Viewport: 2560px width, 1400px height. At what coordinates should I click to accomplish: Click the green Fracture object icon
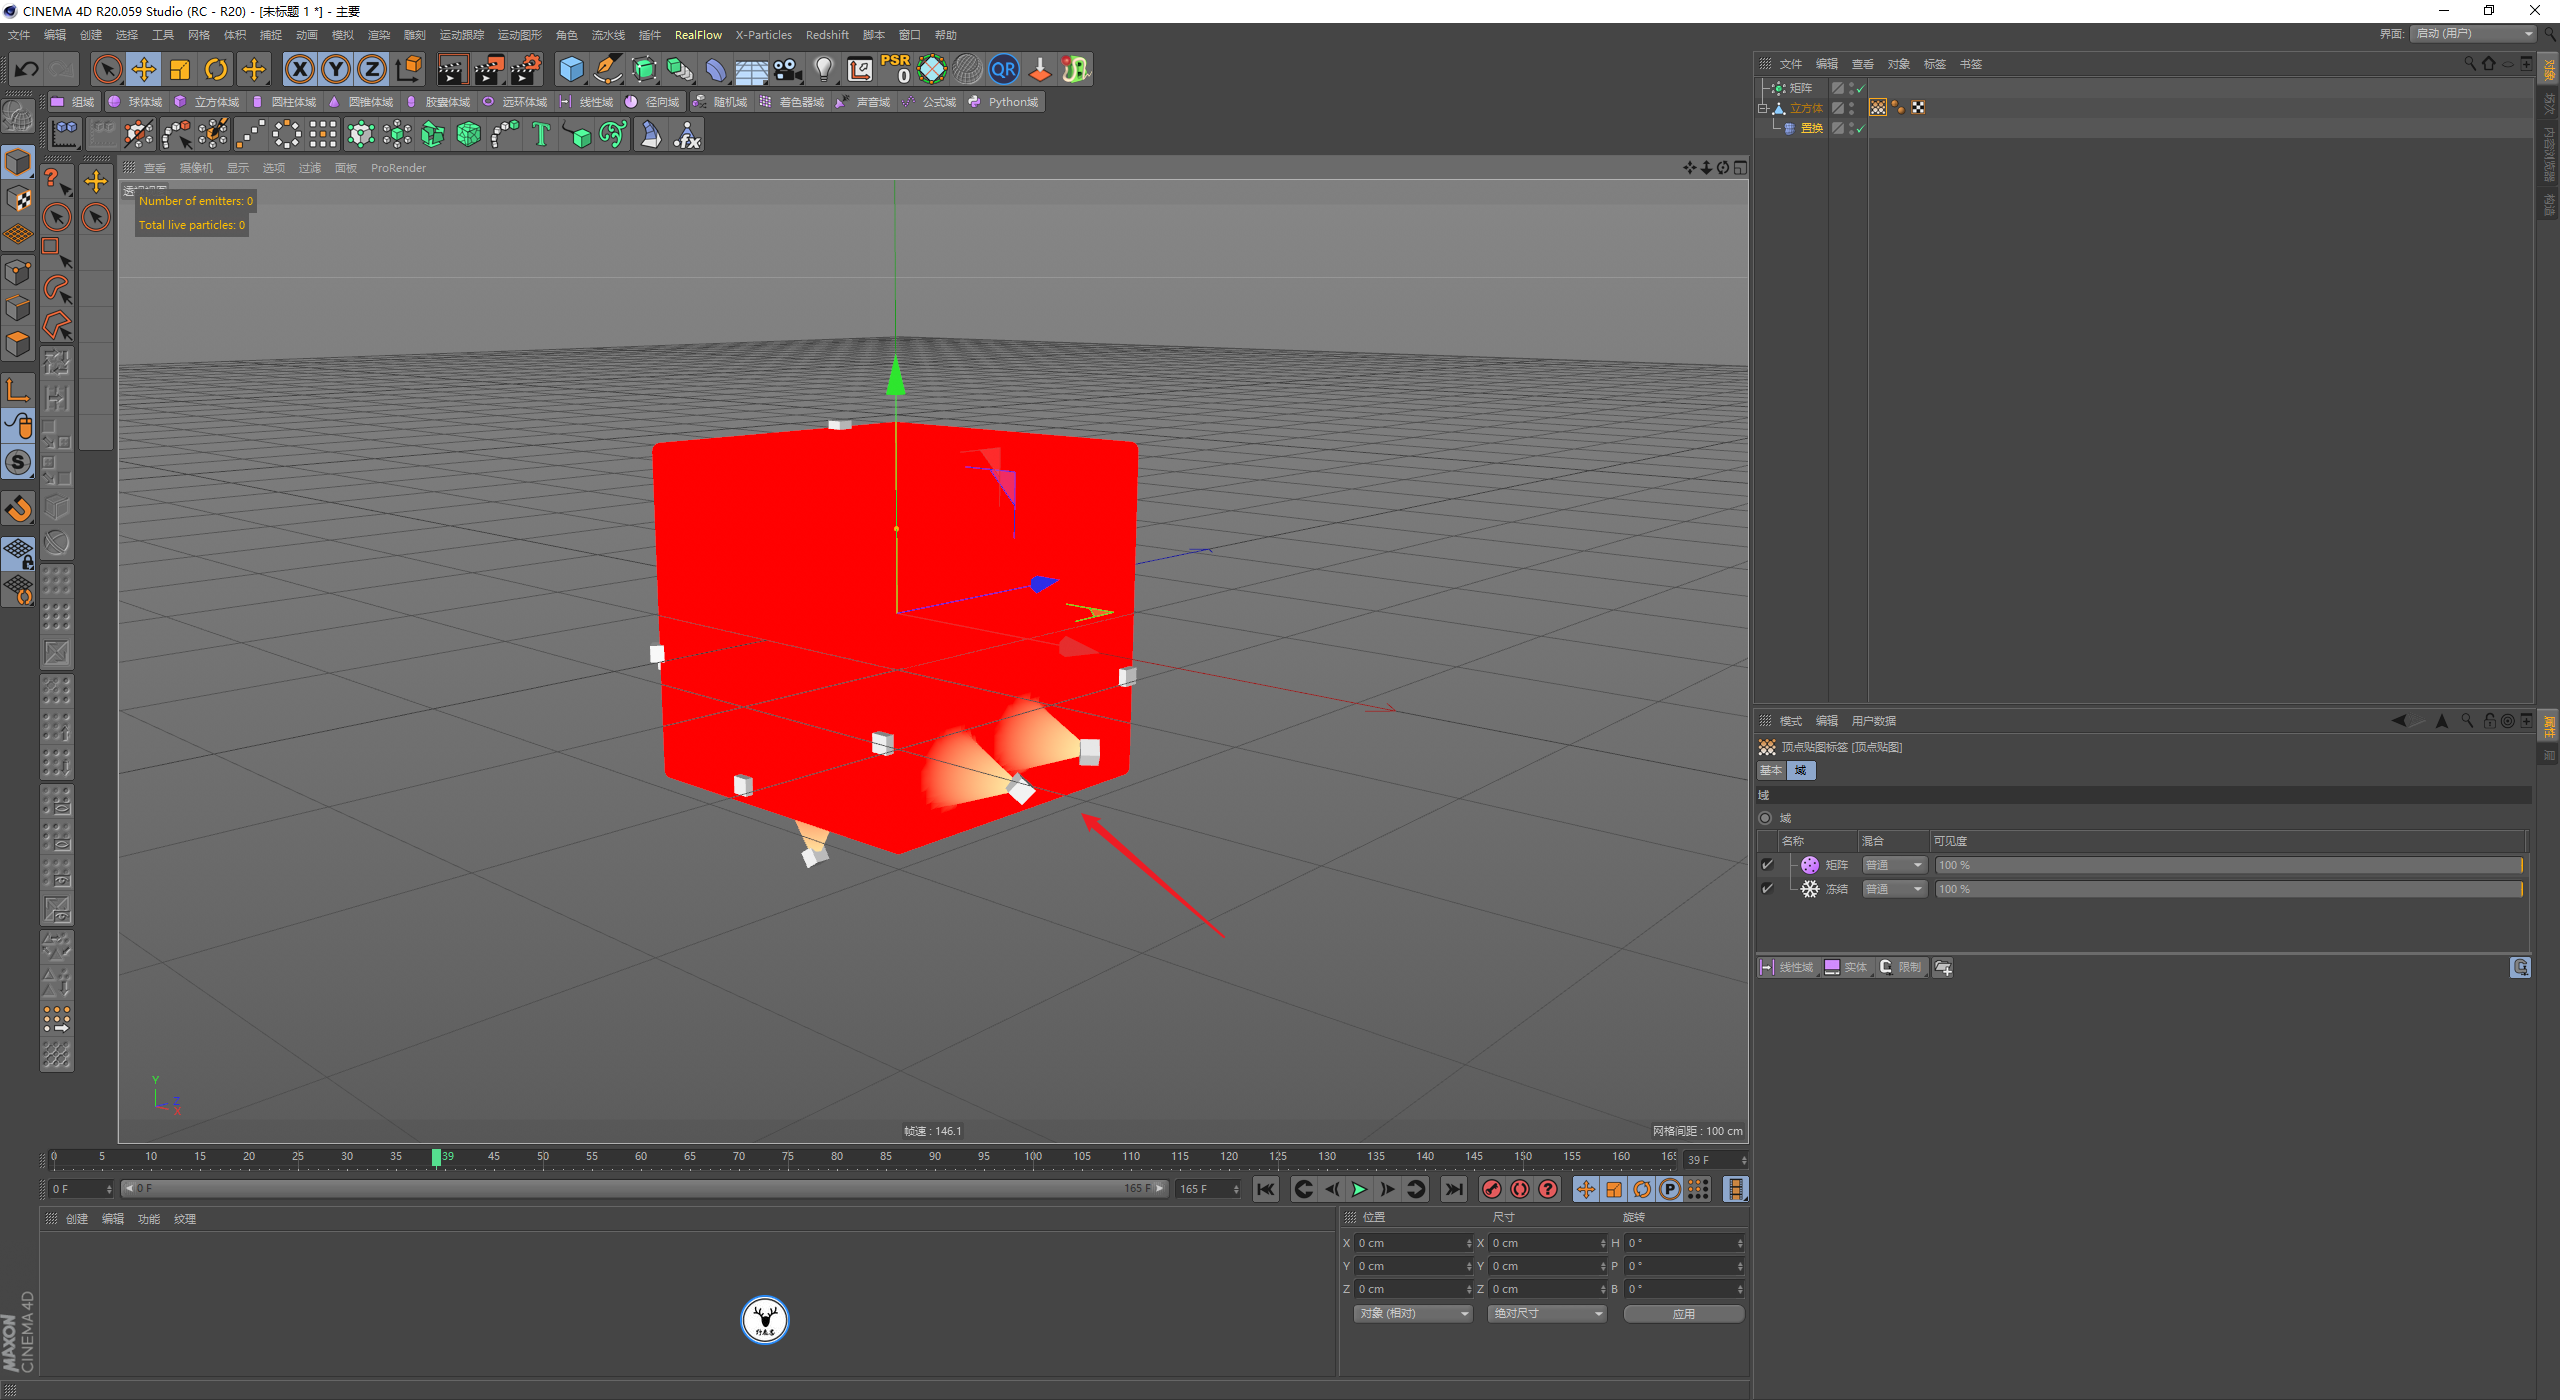click(433, 134)
